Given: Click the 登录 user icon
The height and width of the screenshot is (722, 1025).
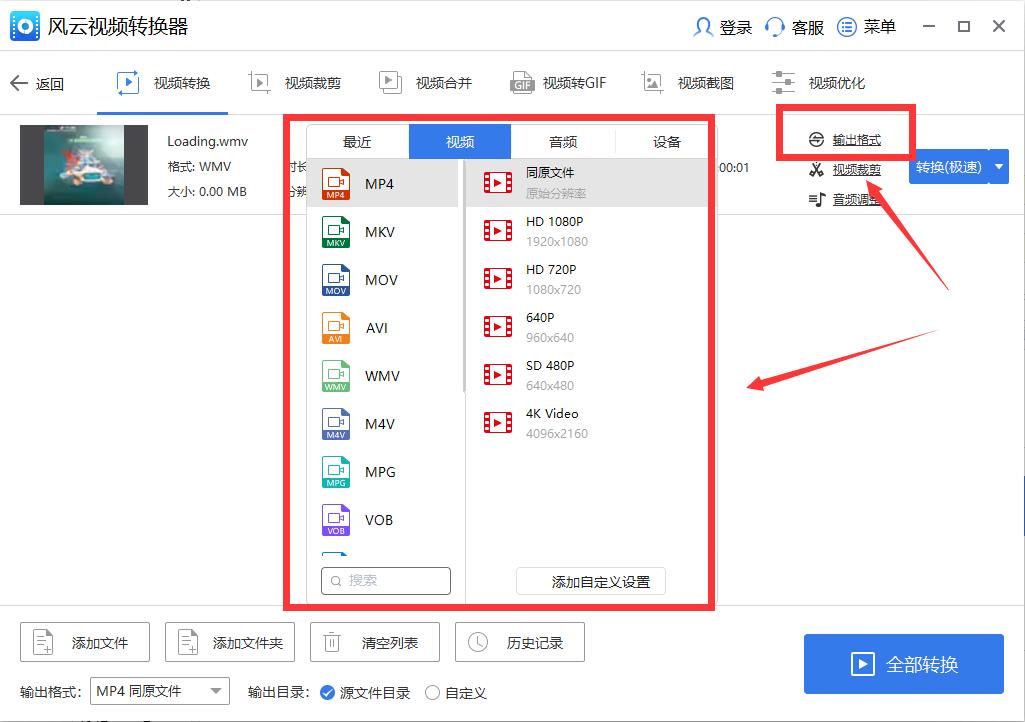Looking at the screenshot, I should pos(703,27).
